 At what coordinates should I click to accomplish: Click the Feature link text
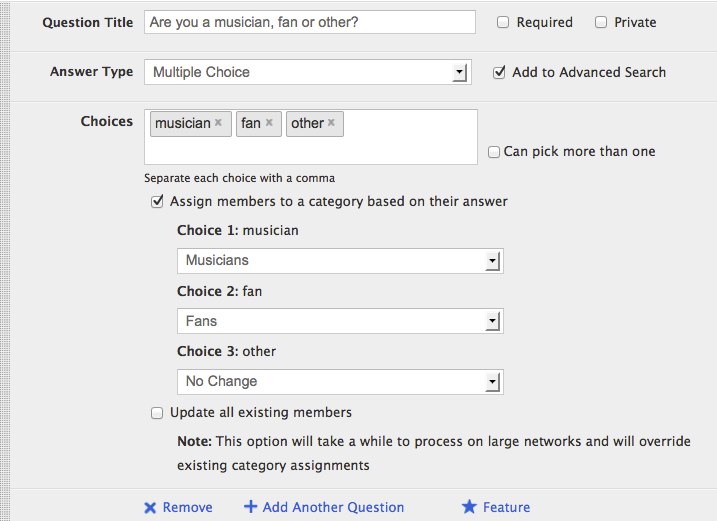[x=506, y=507]
